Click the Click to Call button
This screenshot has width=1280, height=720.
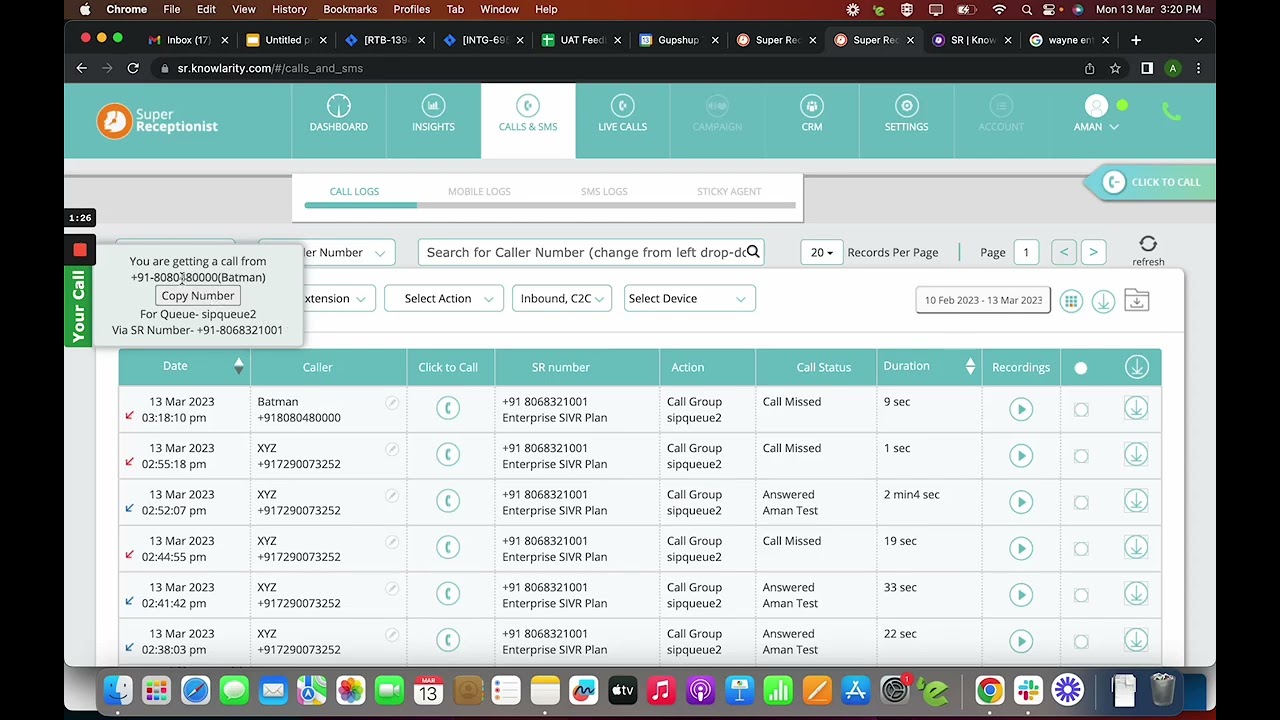click(1151, 182)
